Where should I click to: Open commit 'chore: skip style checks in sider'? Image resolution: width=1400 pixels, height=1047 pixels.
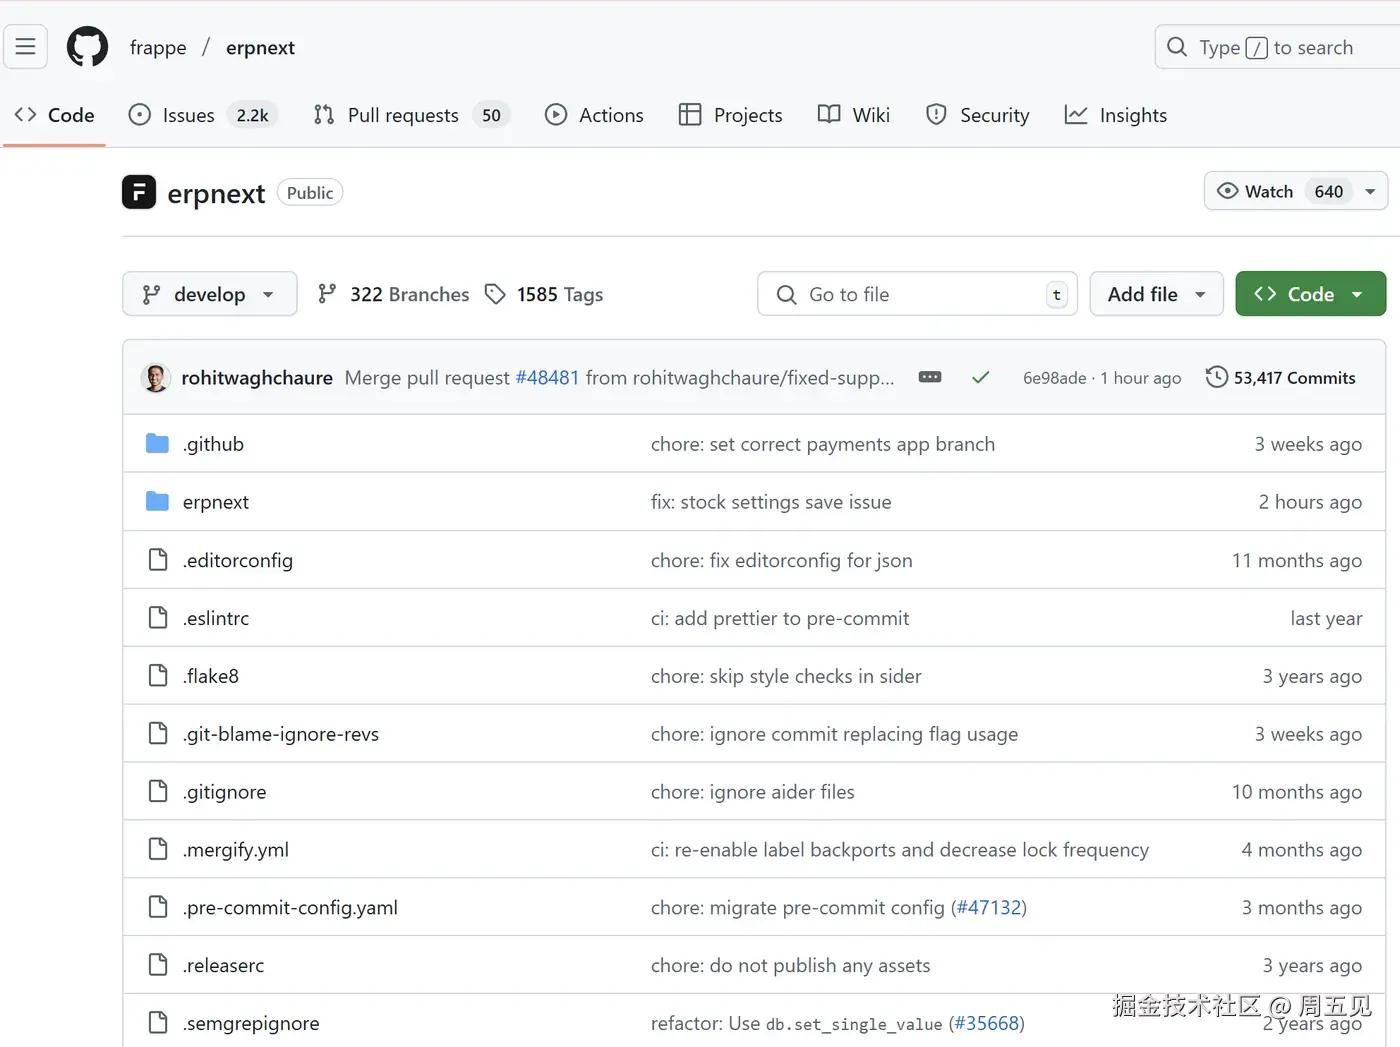point(786,676)
